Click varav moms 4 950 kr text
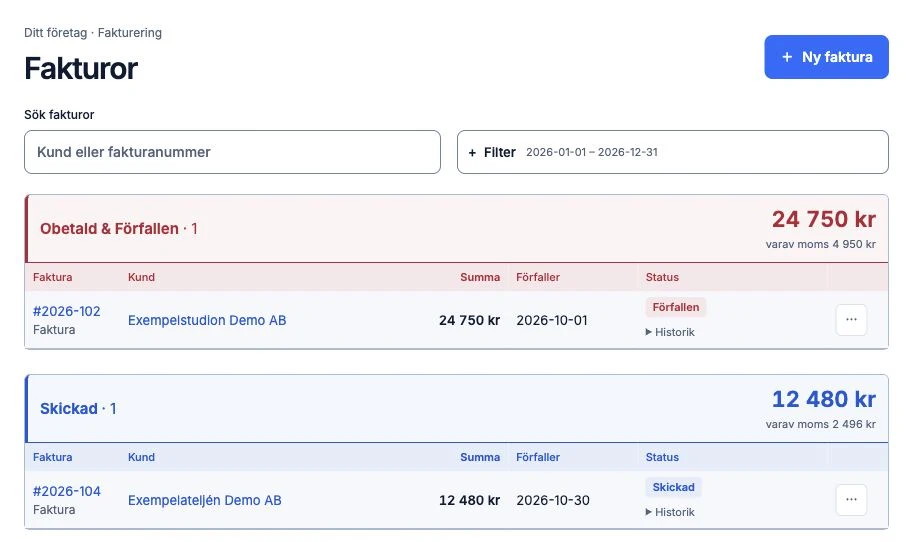913x542 pixels. [820, 244]
